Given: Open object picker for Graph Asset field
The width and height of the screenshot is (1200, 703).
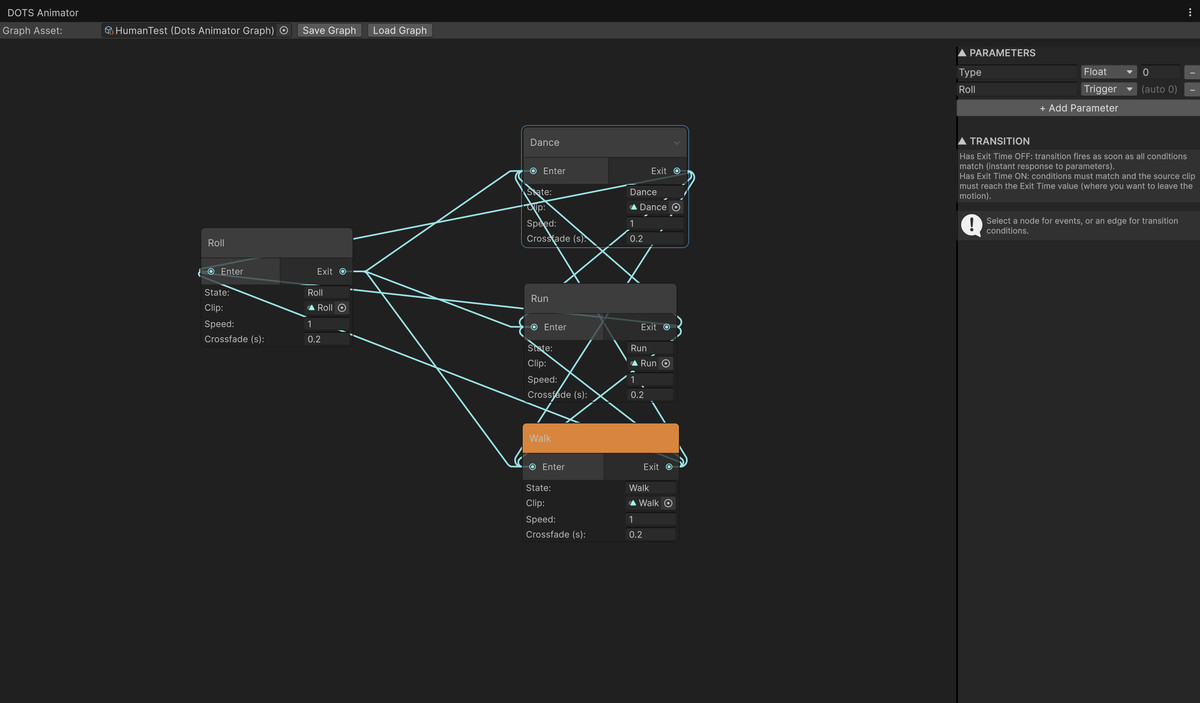Looking at the screenshot, I should (x=284, y=31).
